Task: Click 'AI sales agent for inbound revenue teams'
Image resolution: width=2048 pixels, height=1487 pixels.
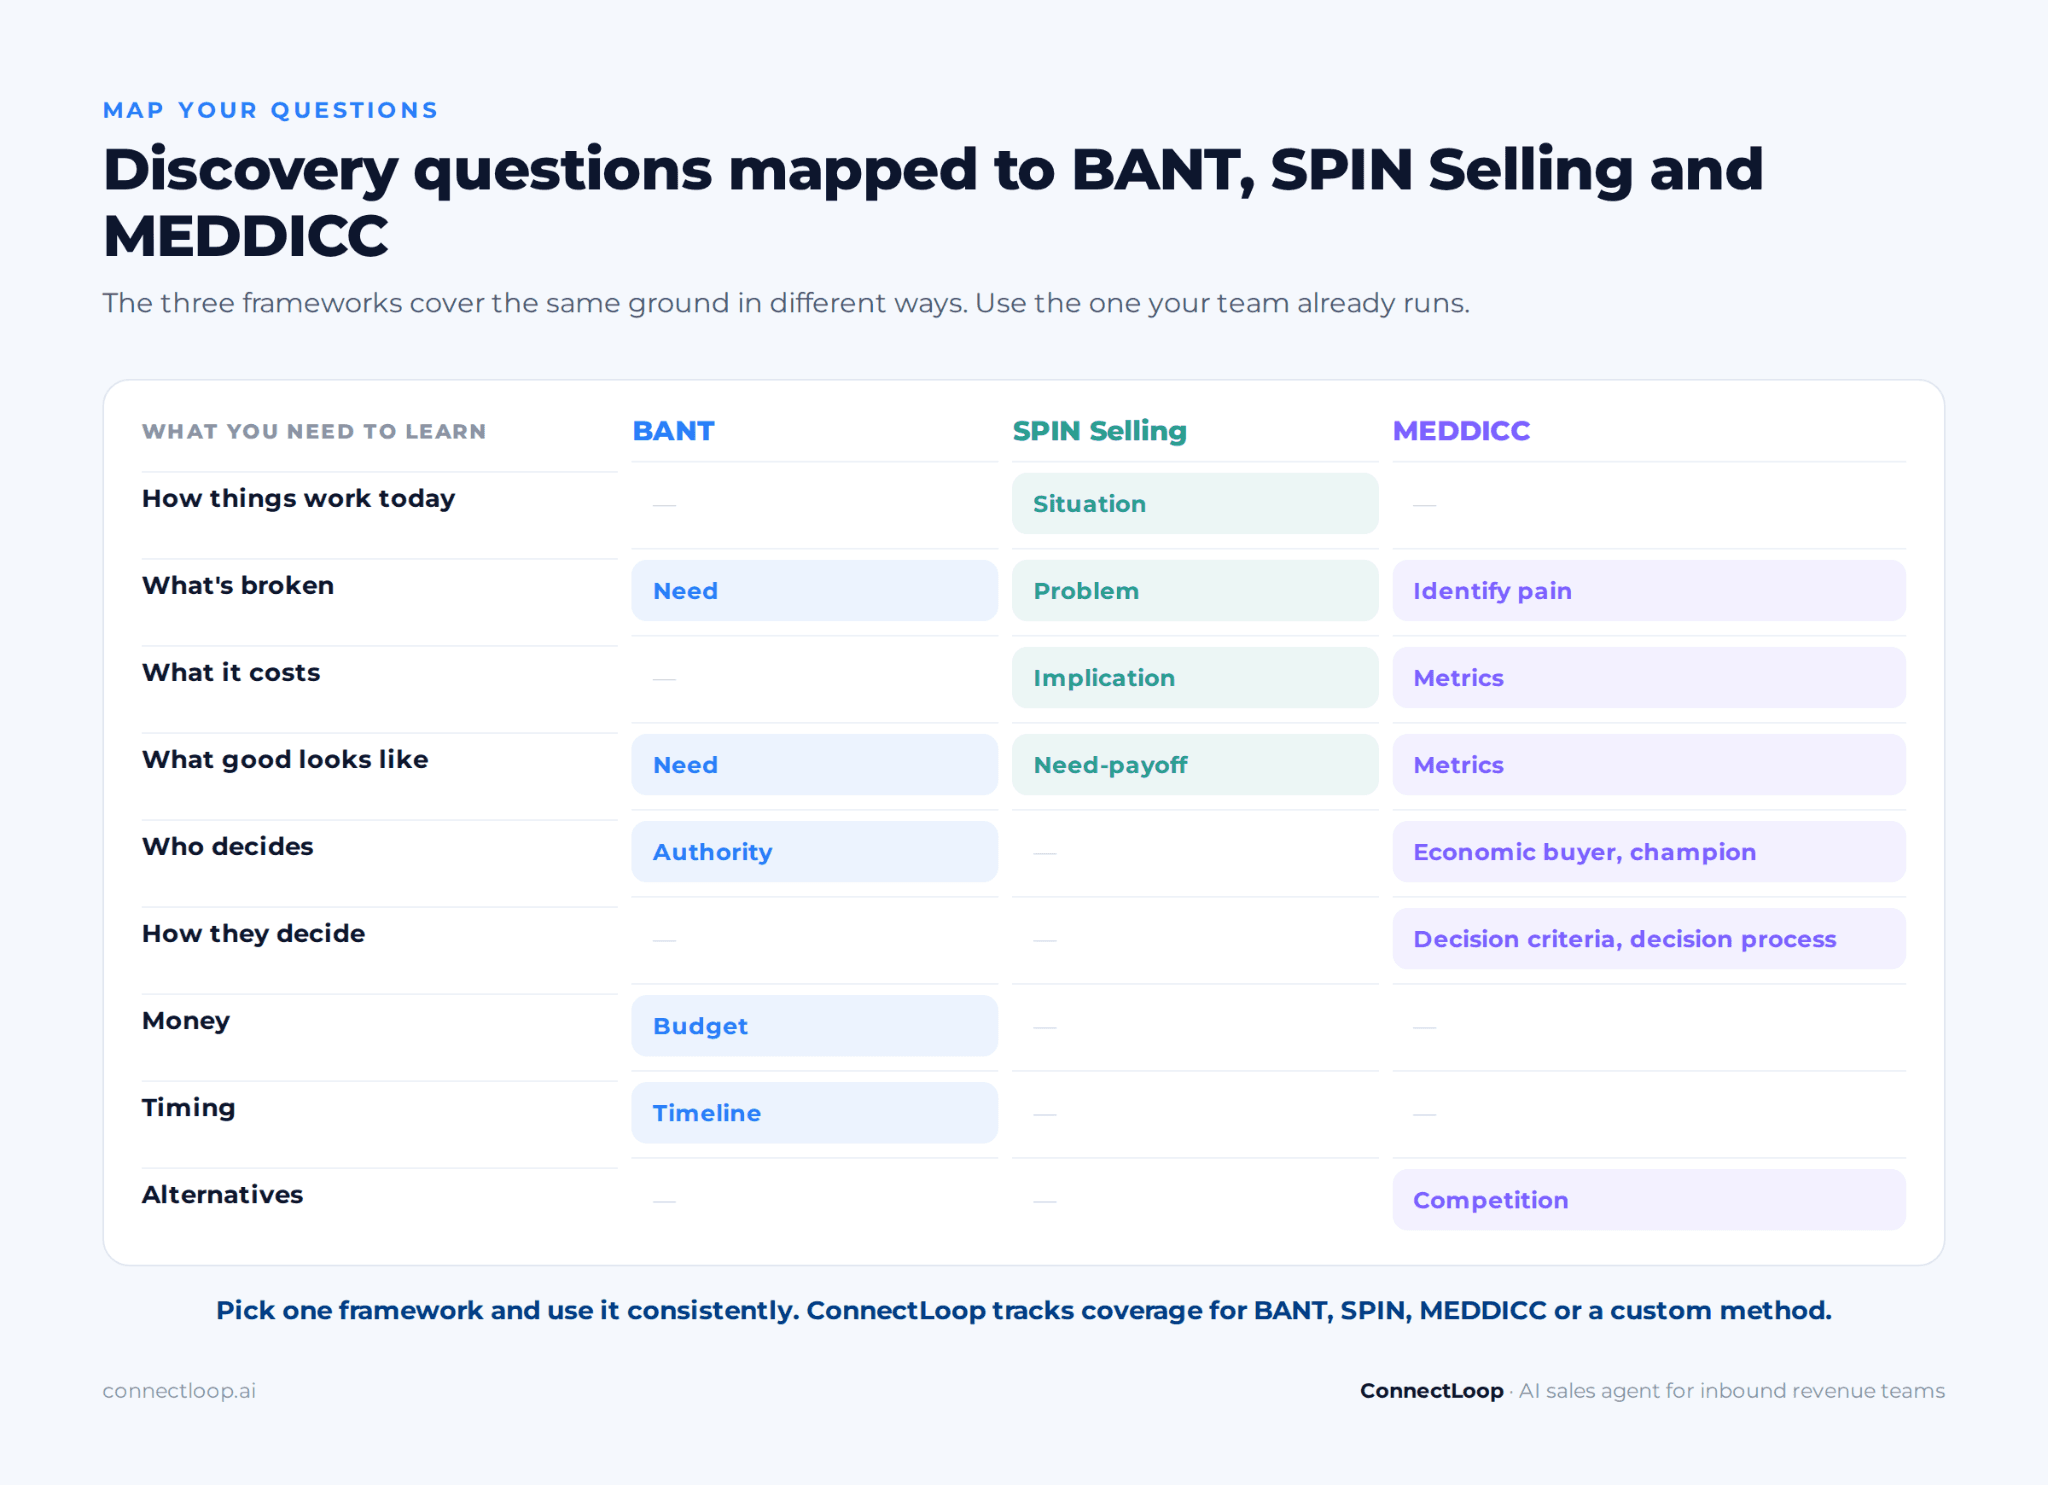Action: click(x=1732, y=1391)
